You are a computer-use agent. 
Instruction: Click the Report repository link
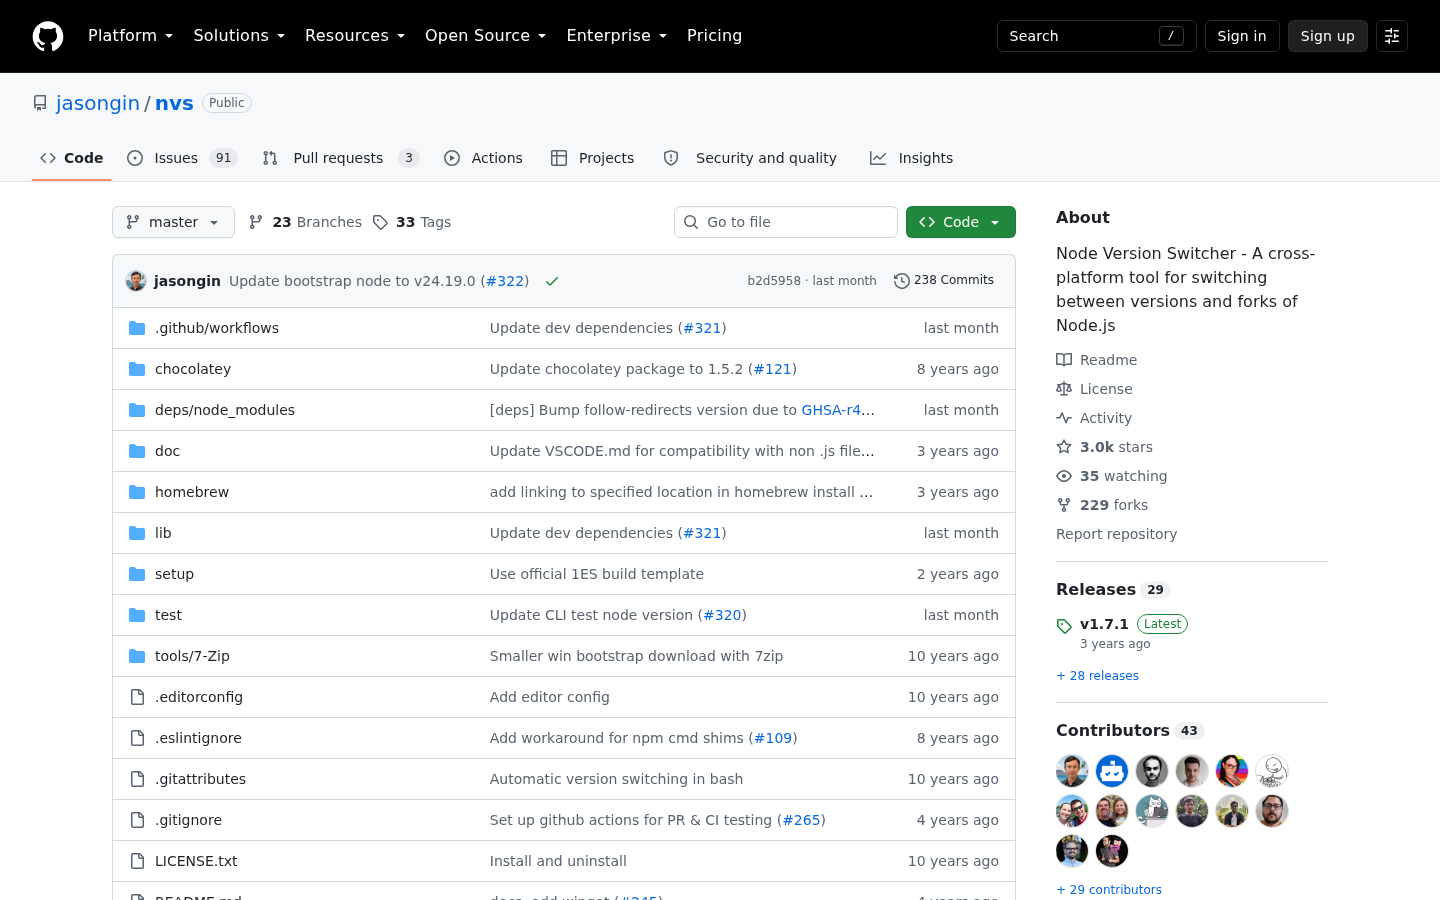click(x=1116, y=534)
